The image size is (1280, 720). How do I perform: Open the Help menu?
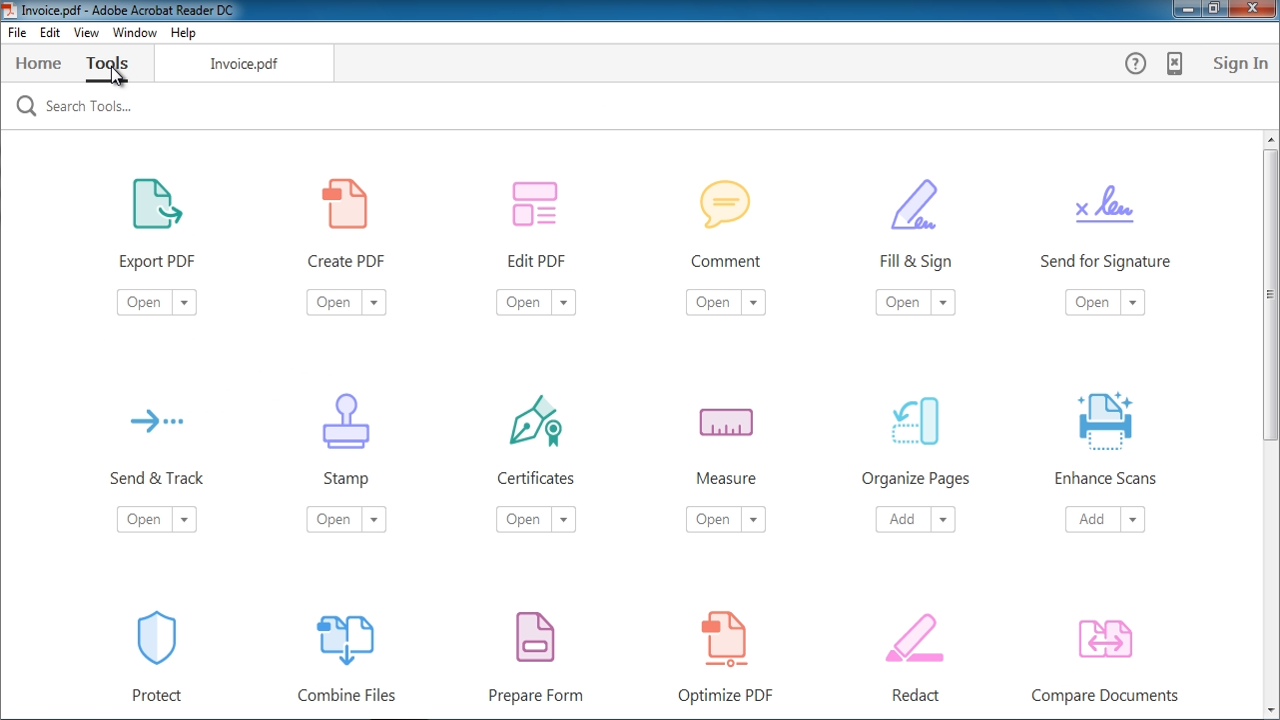tap(183, 33)
